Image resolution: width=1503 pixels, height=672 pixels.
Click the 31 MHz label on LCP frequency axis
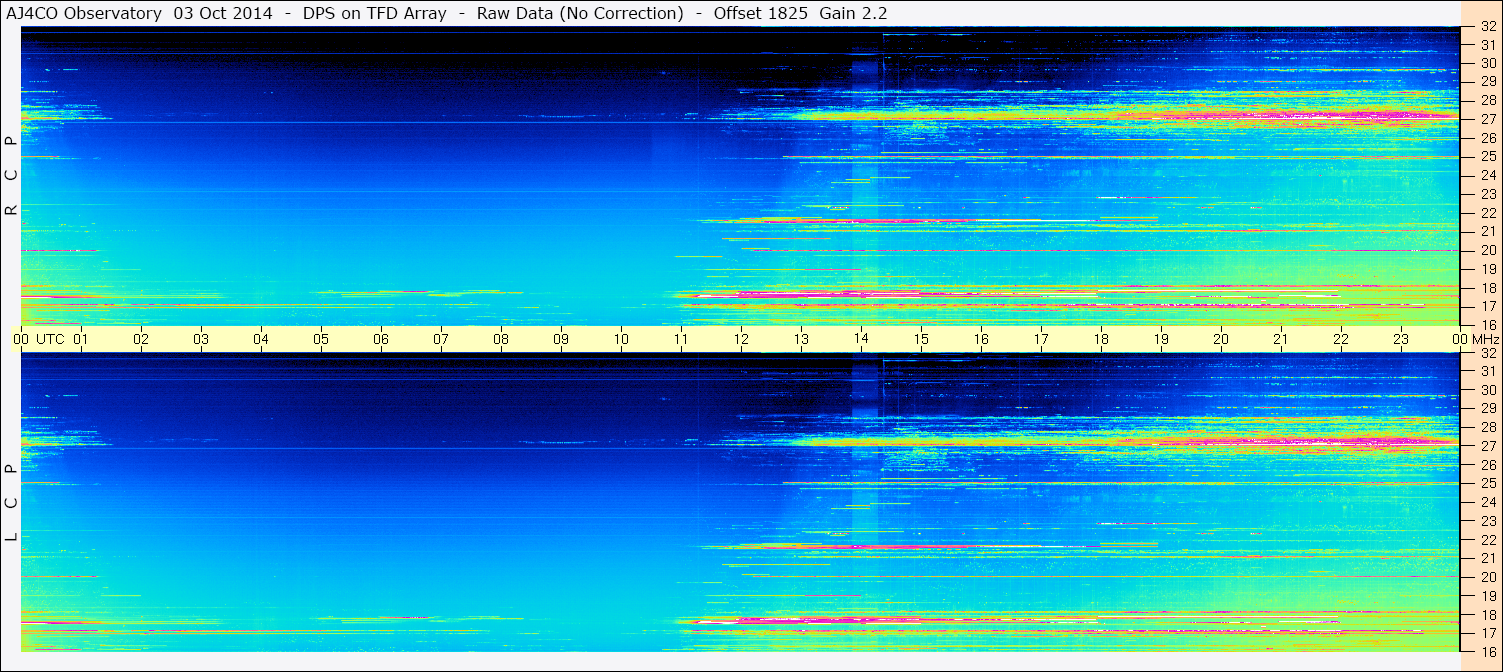1488,371
